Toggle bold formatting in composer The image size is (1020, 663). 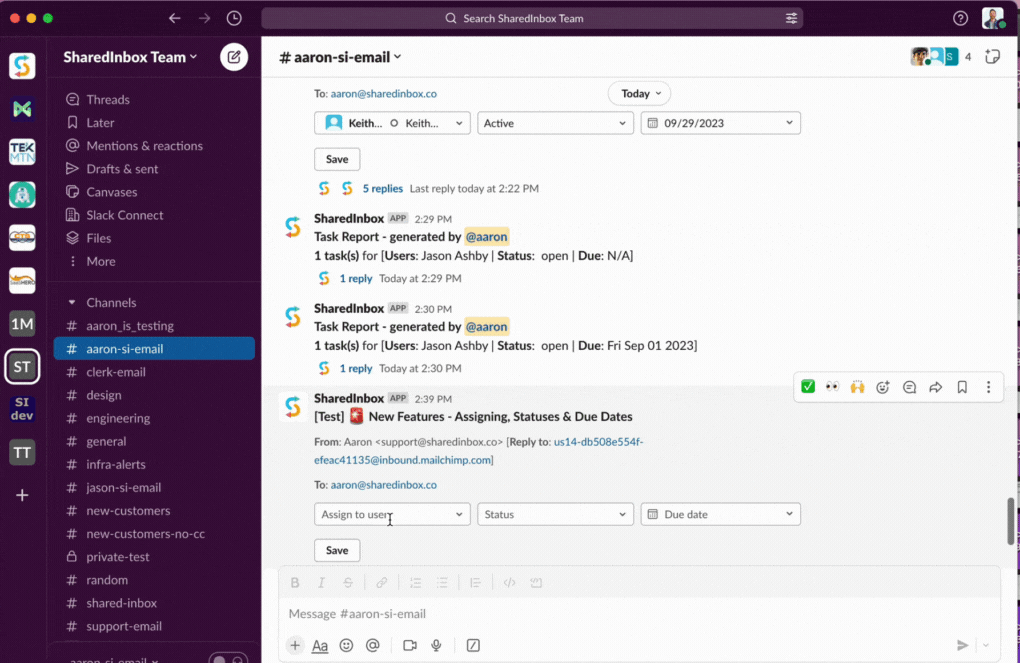click(x=295, y=582)
